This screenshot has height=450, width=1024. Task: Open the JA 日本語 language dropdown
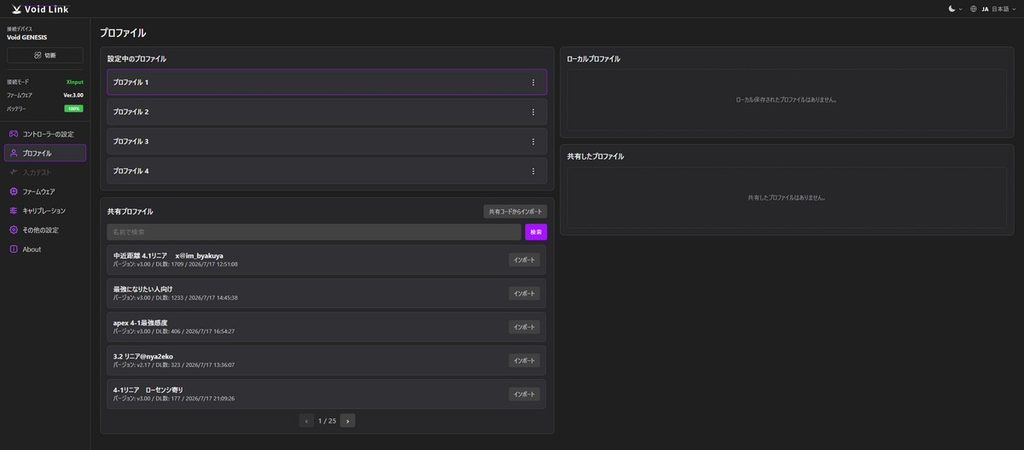[993, 9]
